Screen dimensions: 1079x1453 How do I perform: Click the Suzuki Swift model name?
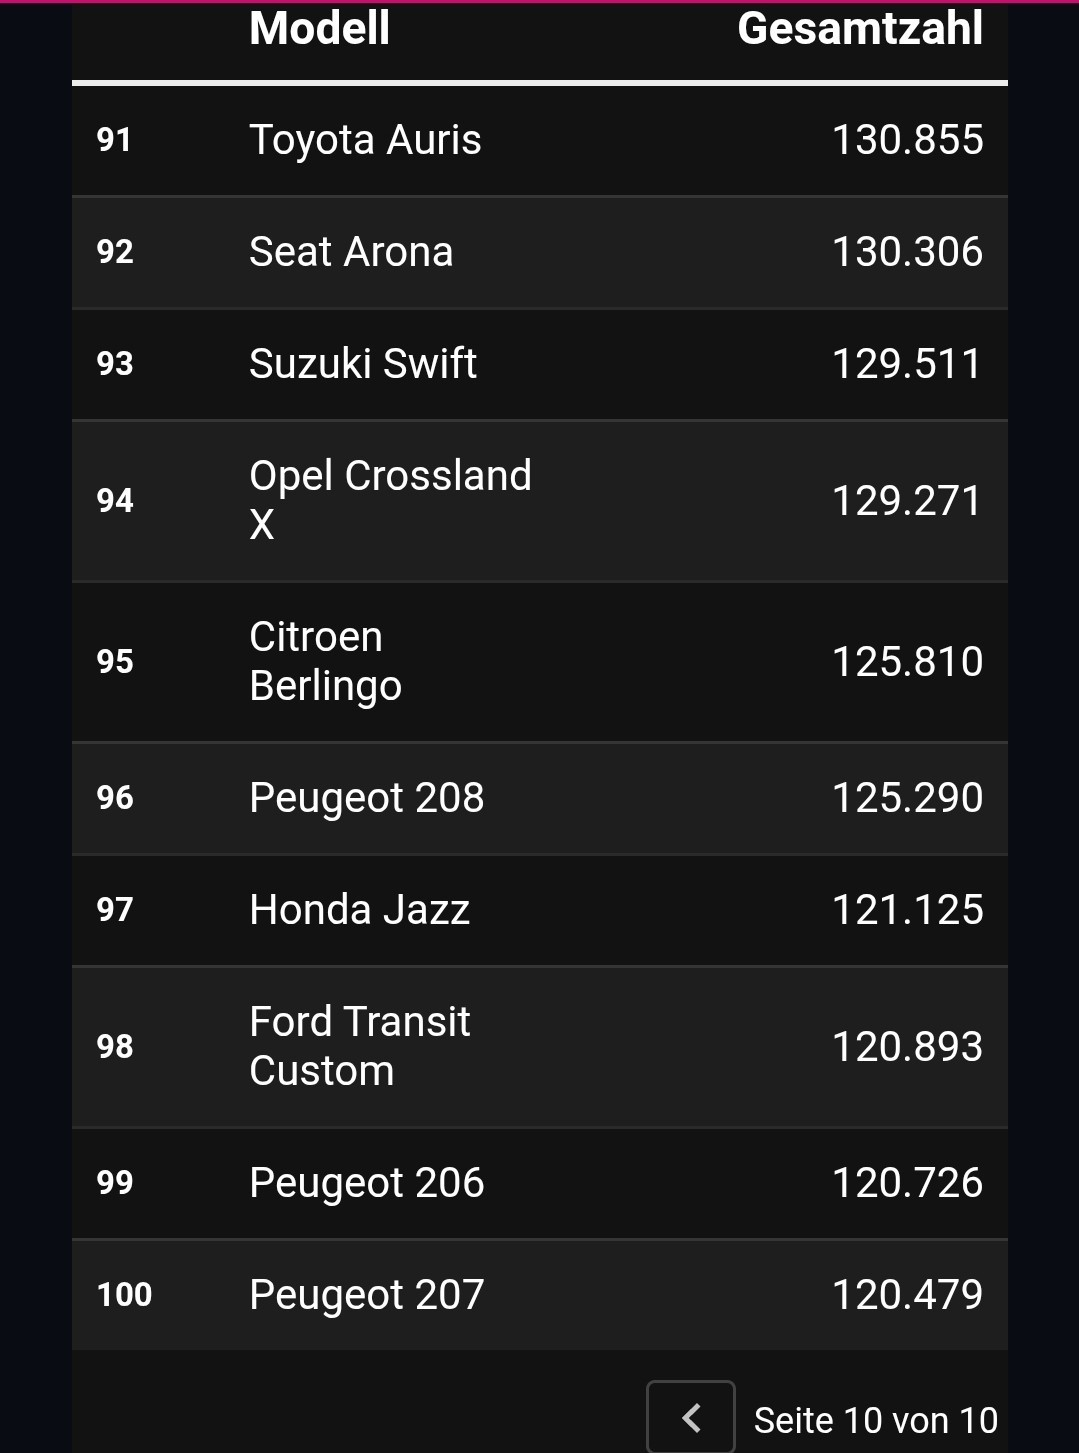pos(363,363)
